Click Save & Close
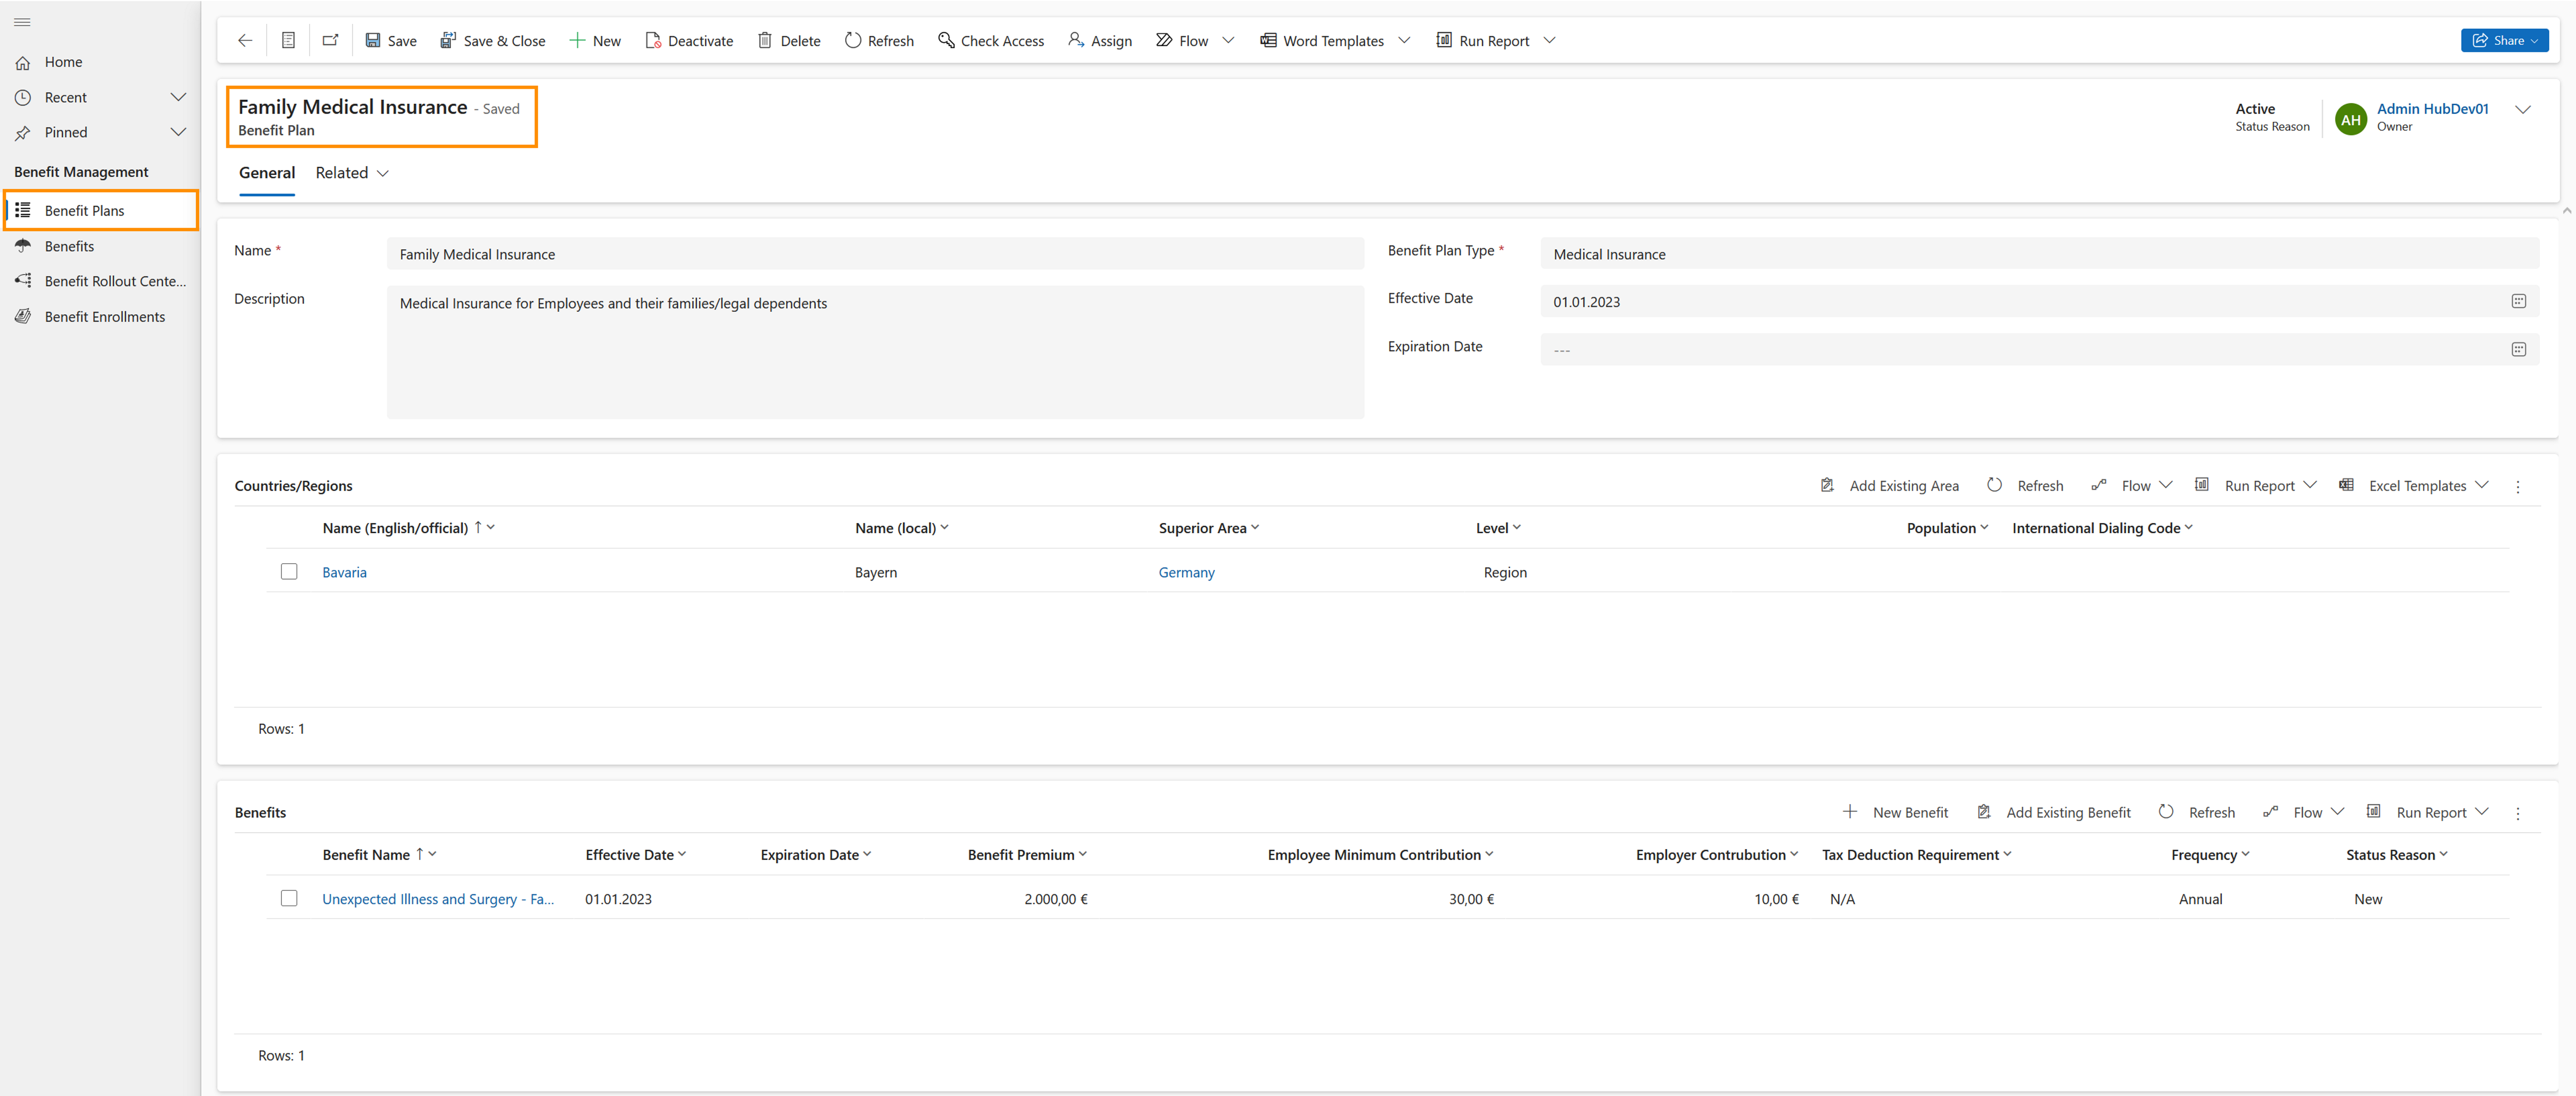 point(493,41)
